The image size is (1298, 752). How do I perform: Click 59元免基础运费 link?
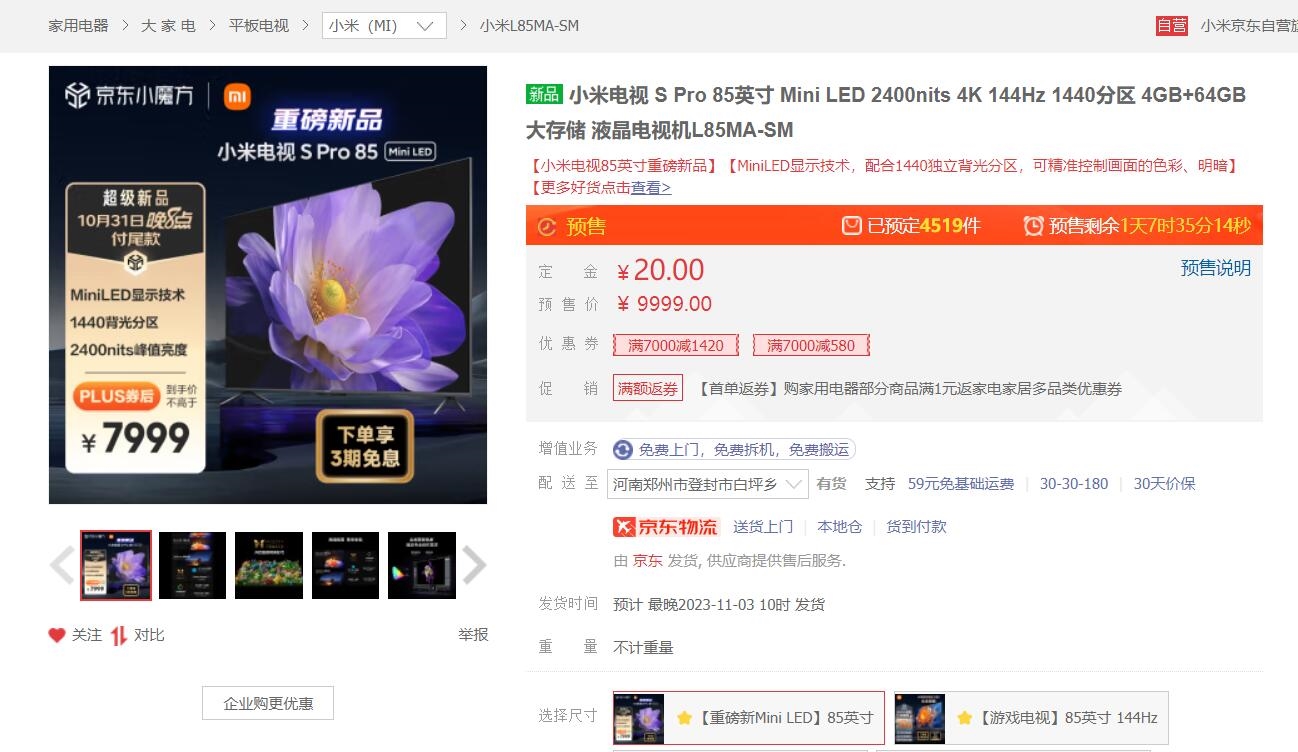[x=961, y=484]
